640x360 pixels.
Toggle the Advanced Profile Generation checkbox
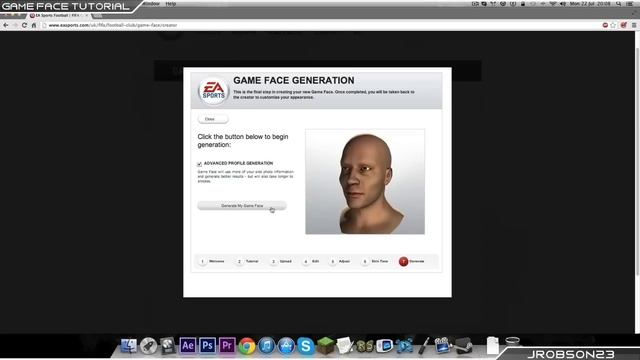[x=199, y=164]
